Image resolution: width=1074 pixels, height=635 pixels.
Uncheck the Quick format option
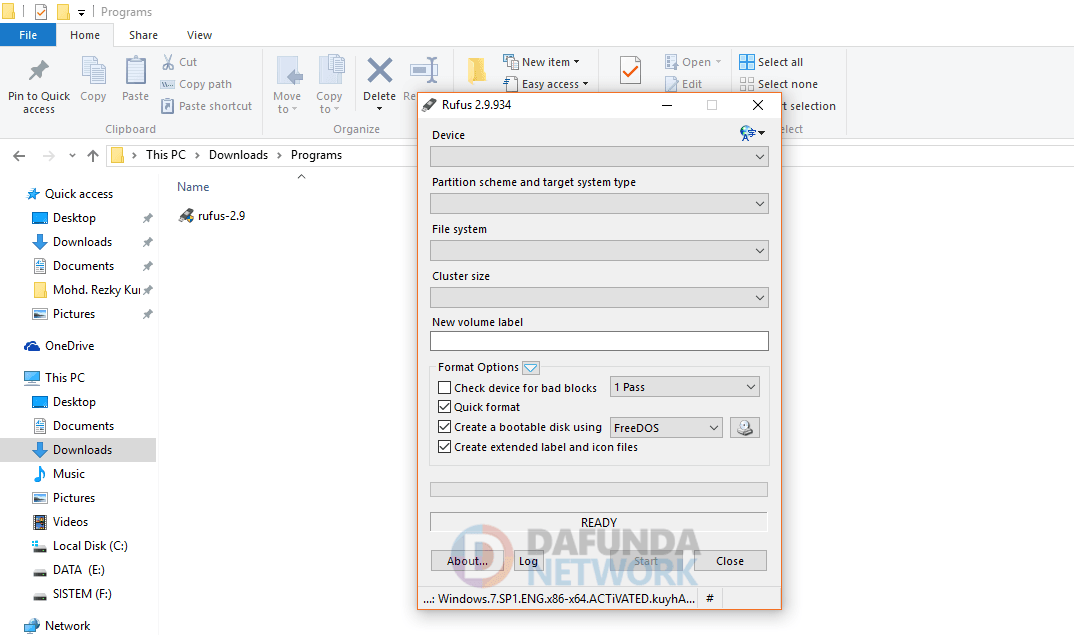pos(445,407)
